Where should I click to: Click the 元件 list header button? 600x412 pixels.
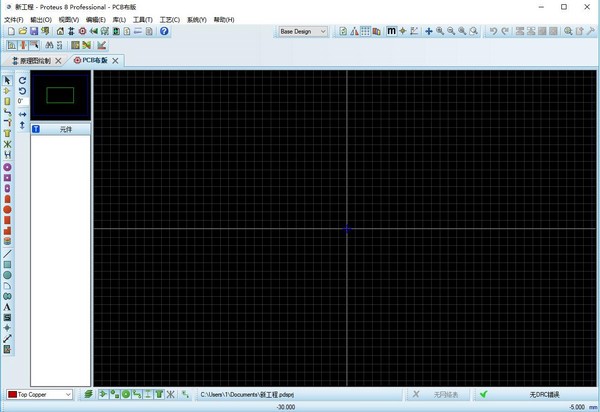point(66,129)
